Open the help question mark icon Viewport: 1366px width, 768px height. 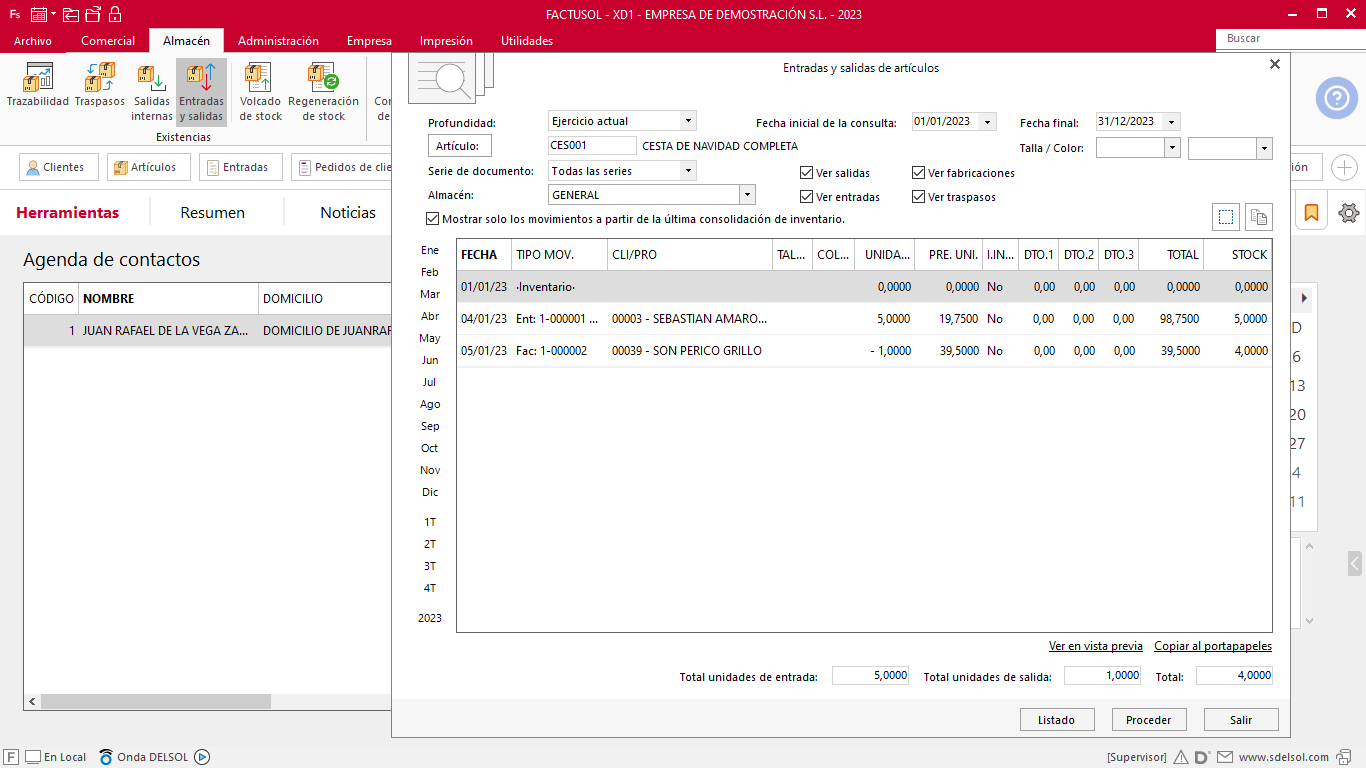[1336, 98]
